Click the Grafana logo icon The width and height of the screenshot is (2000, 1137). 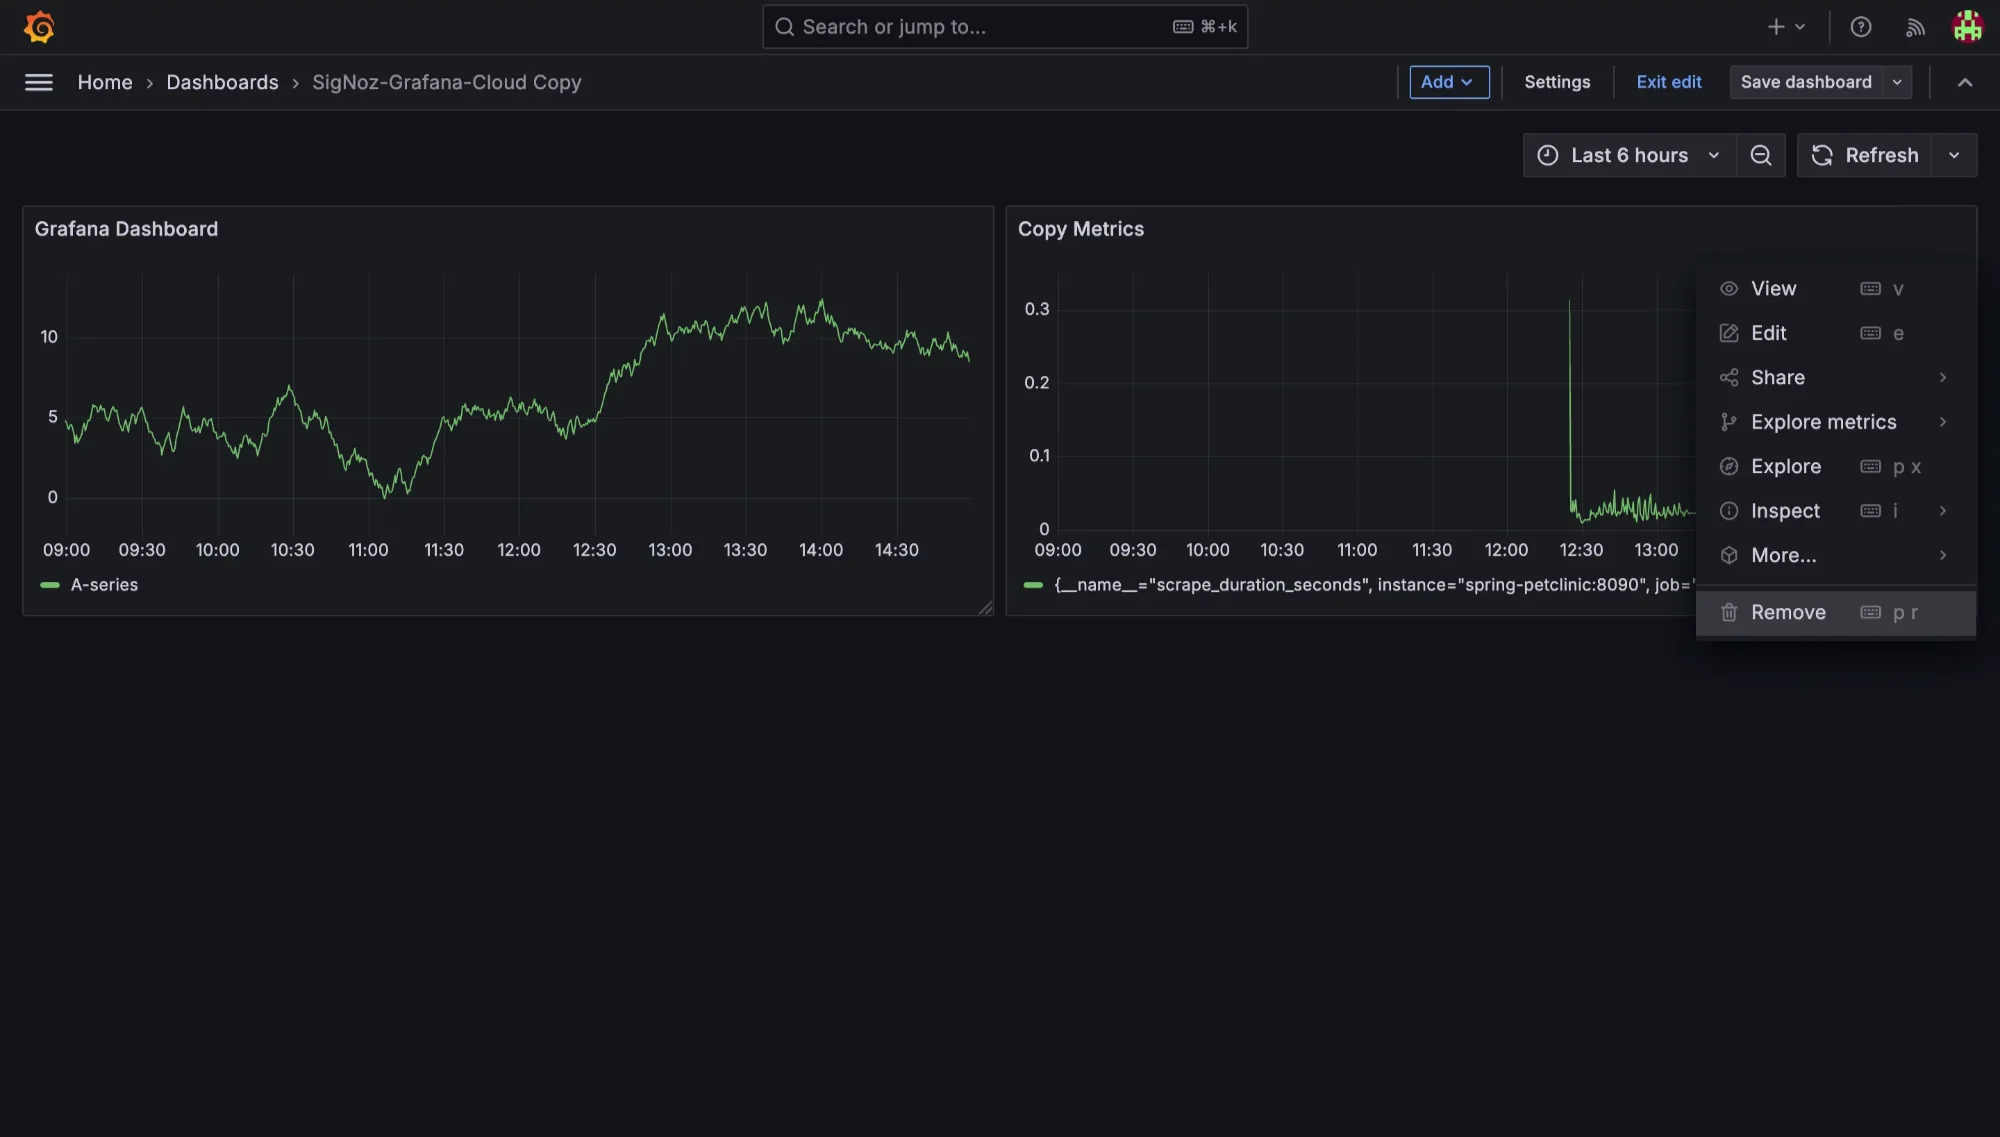tap(39, 27)
